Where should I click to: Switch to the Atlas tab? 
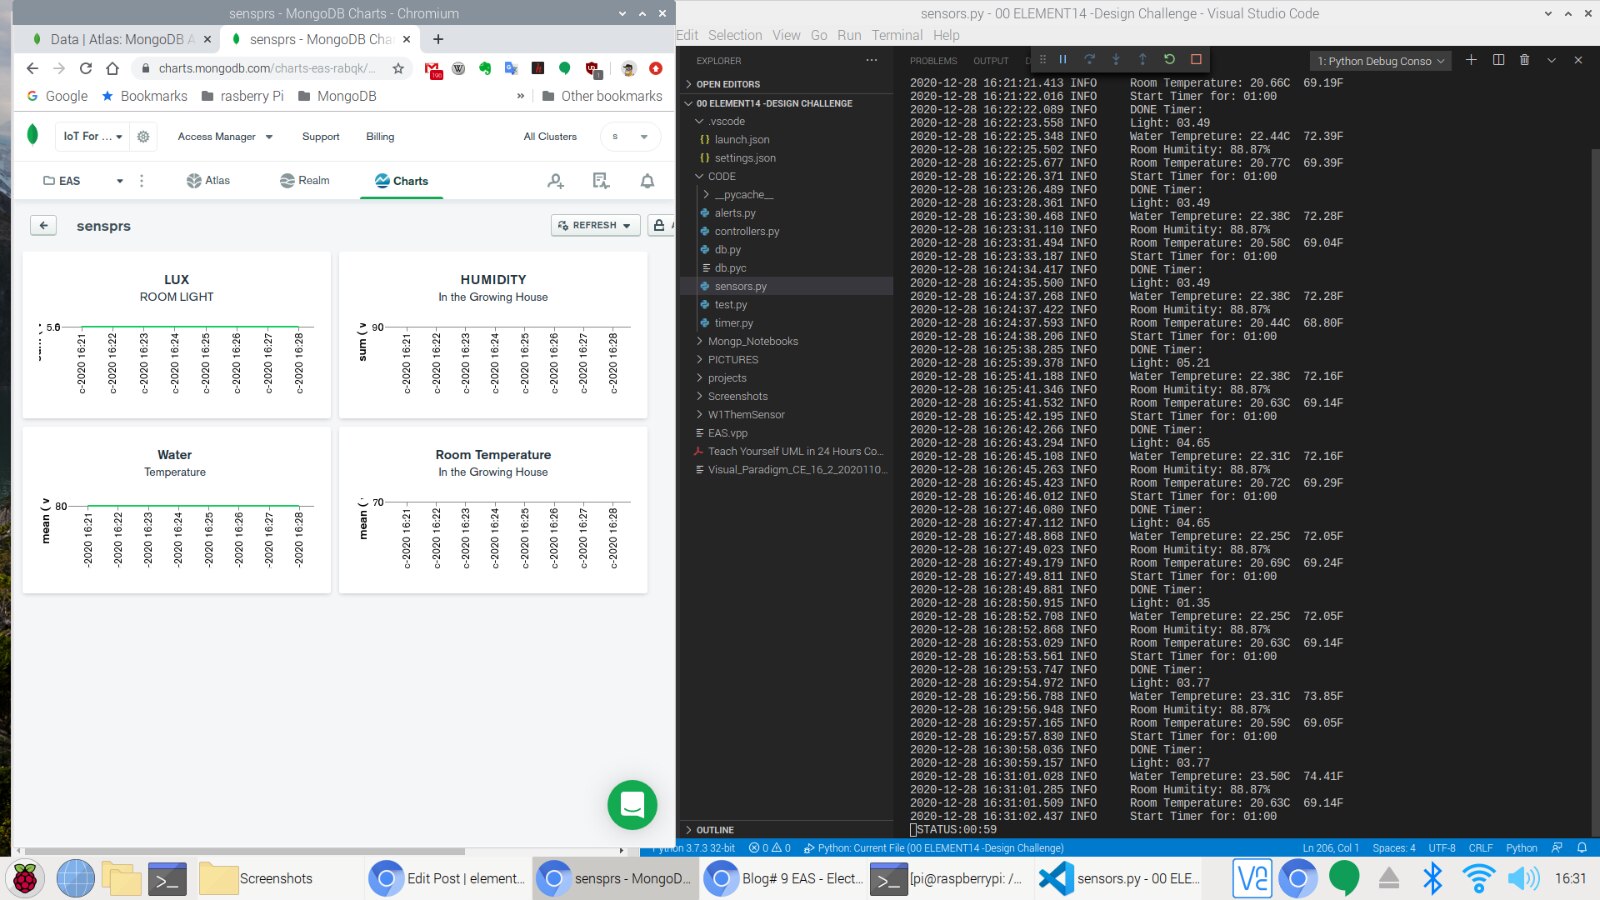[208, 181]
